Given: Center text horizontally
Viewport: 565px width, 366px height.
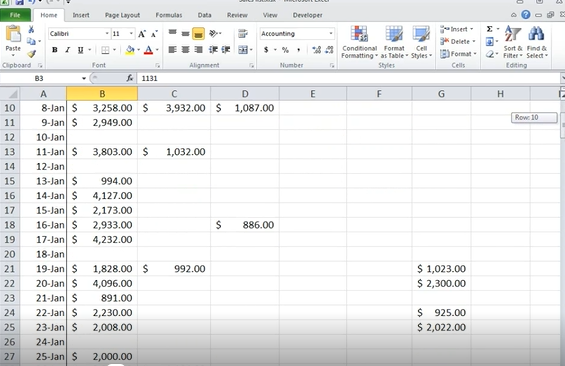Looking at the screenshot, I should tap(185, 50).
